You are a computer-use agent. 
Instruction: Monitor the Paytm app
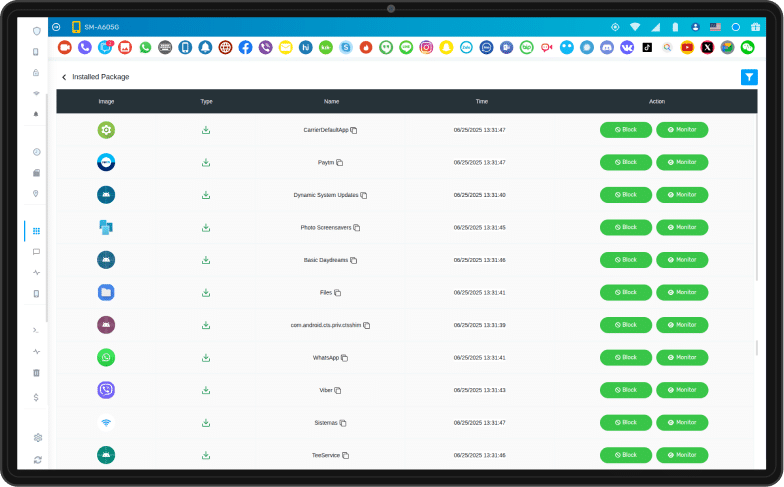click(682, 162)
